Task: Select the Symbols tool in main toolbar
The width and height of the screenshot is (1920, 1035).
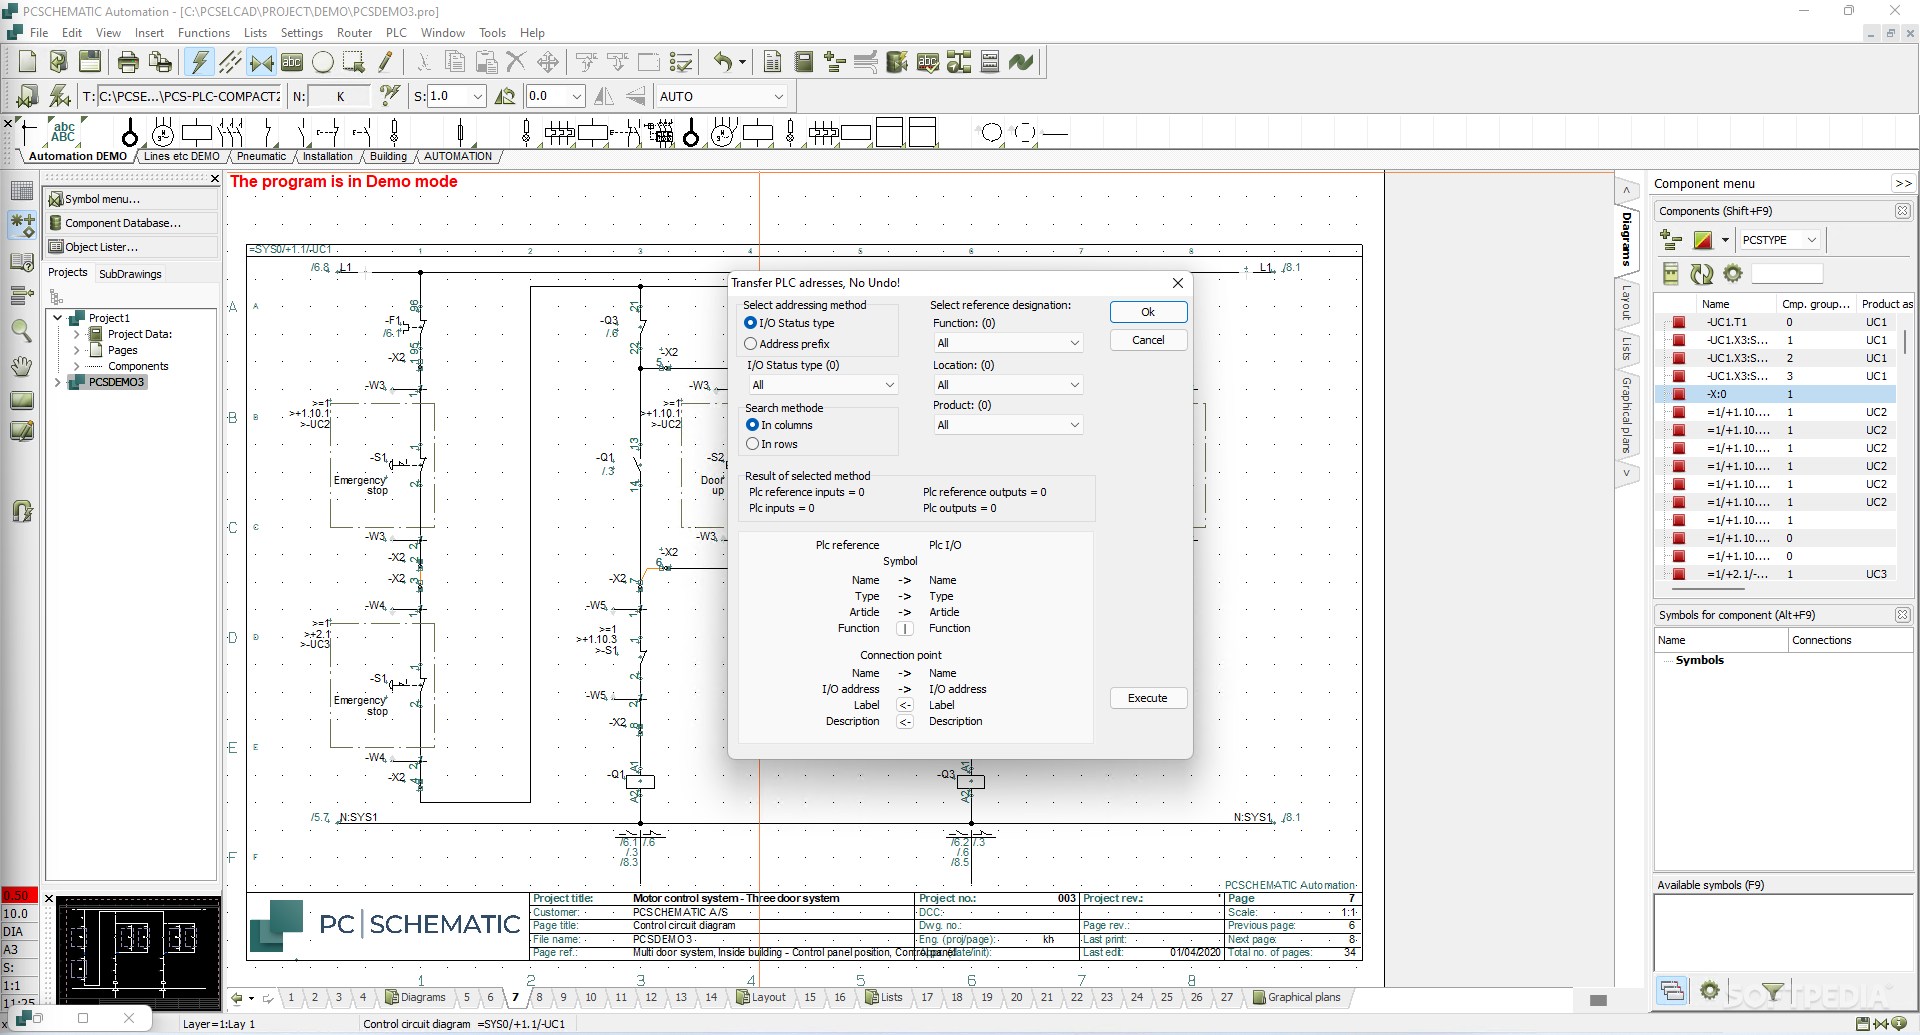Action: [x=261, y=62]
